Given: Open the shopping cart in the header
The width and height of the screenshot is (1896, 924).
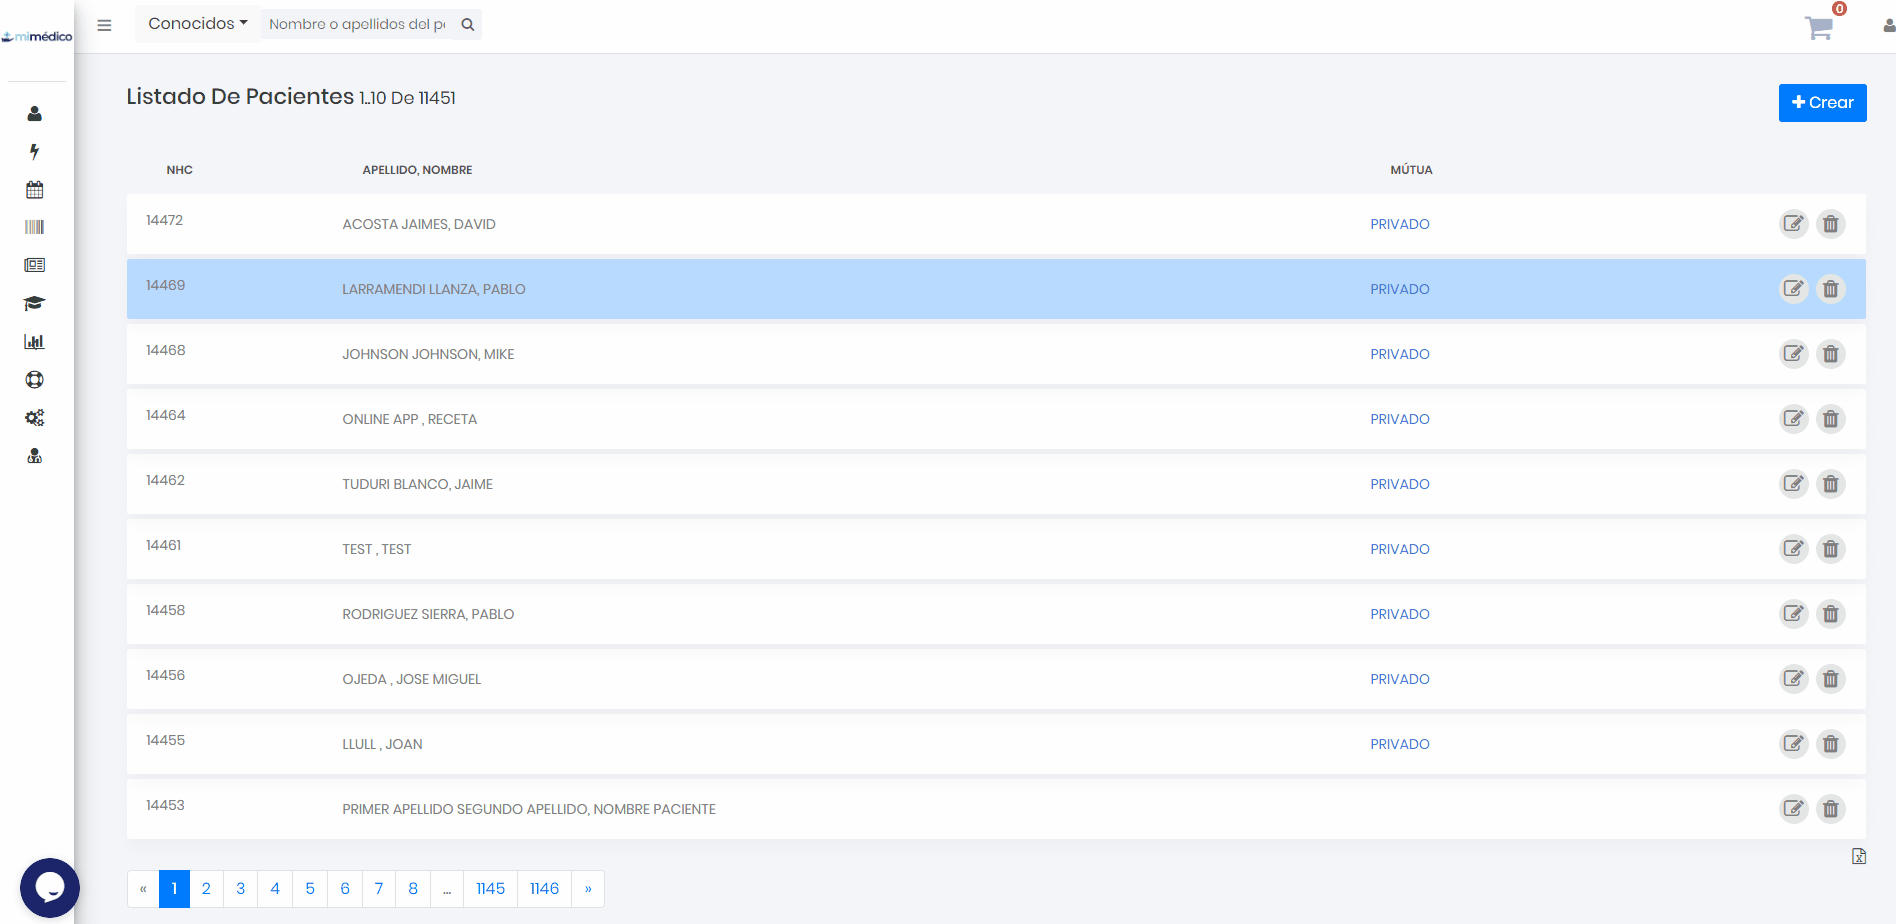Looking at the screenshot, I should 1819,28.
